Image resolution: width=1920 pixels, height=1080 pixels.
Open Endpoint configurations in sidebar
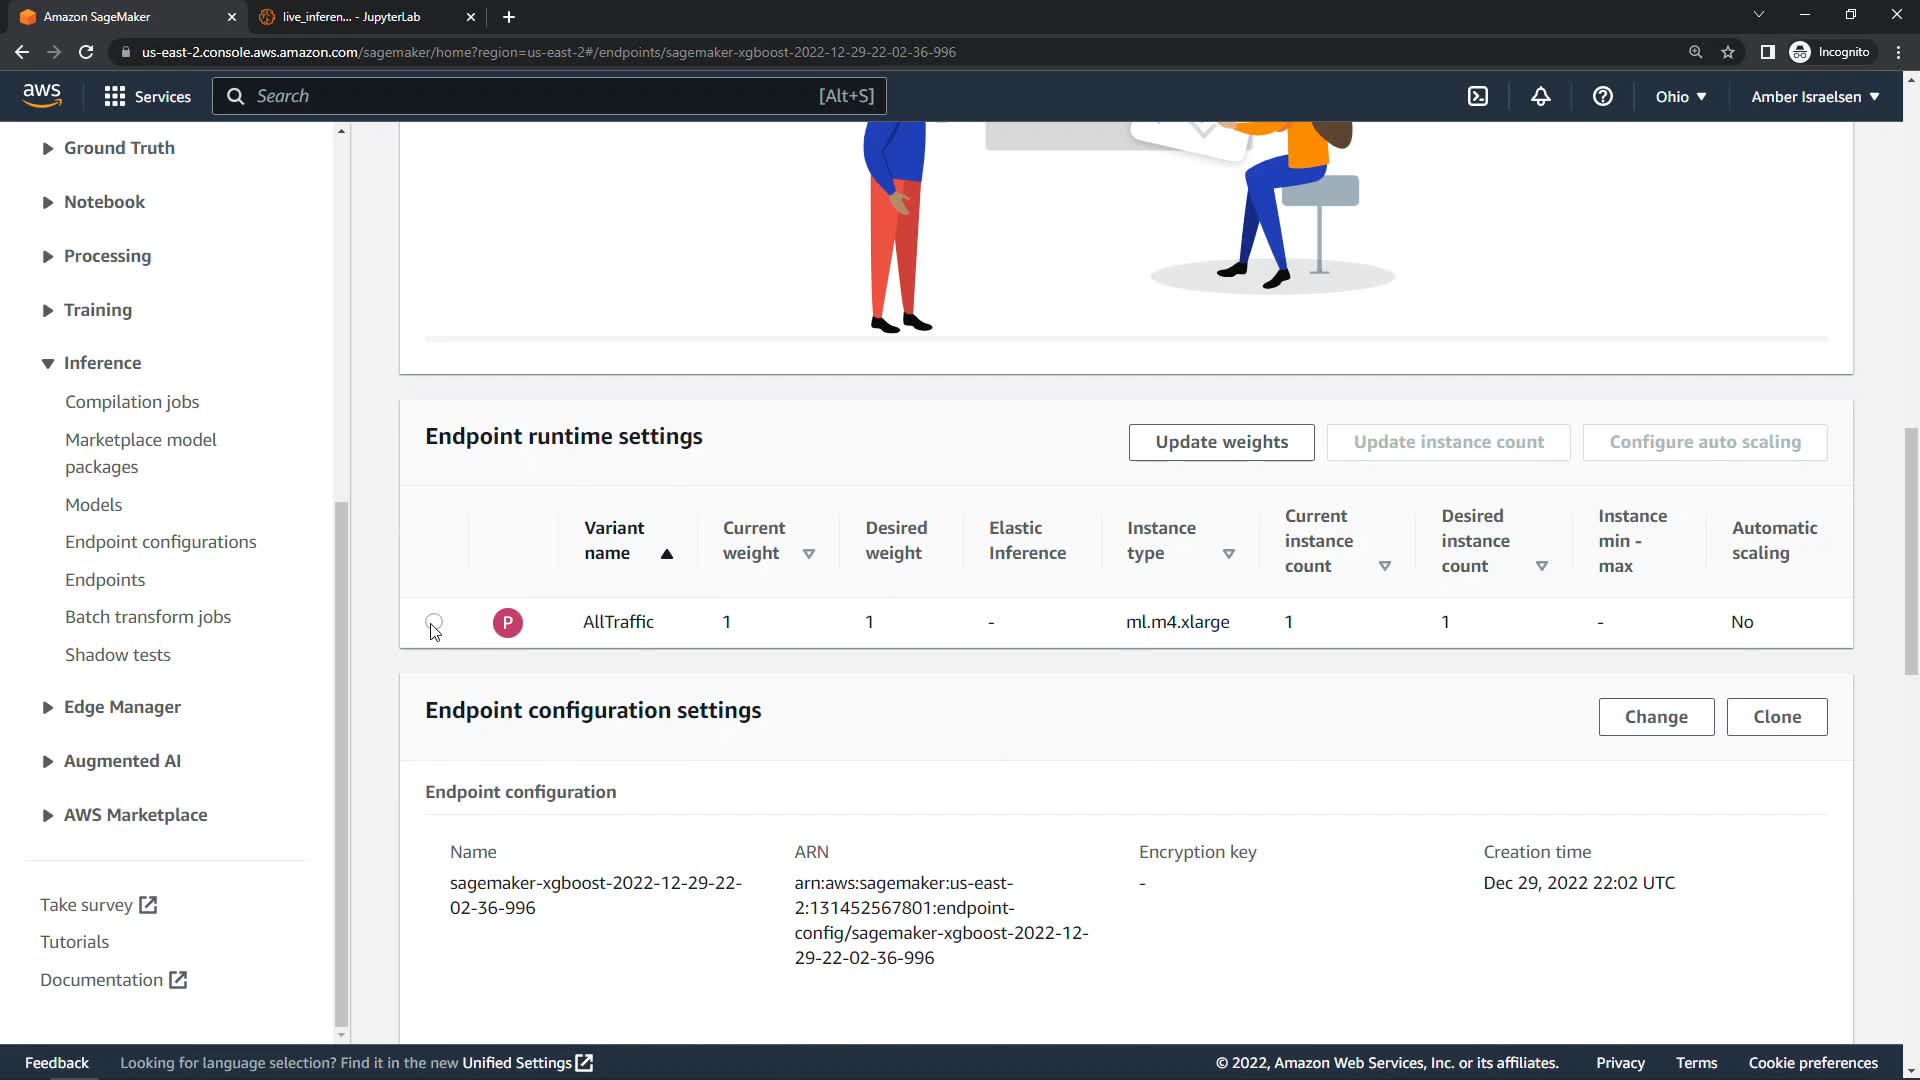[161, 542]
